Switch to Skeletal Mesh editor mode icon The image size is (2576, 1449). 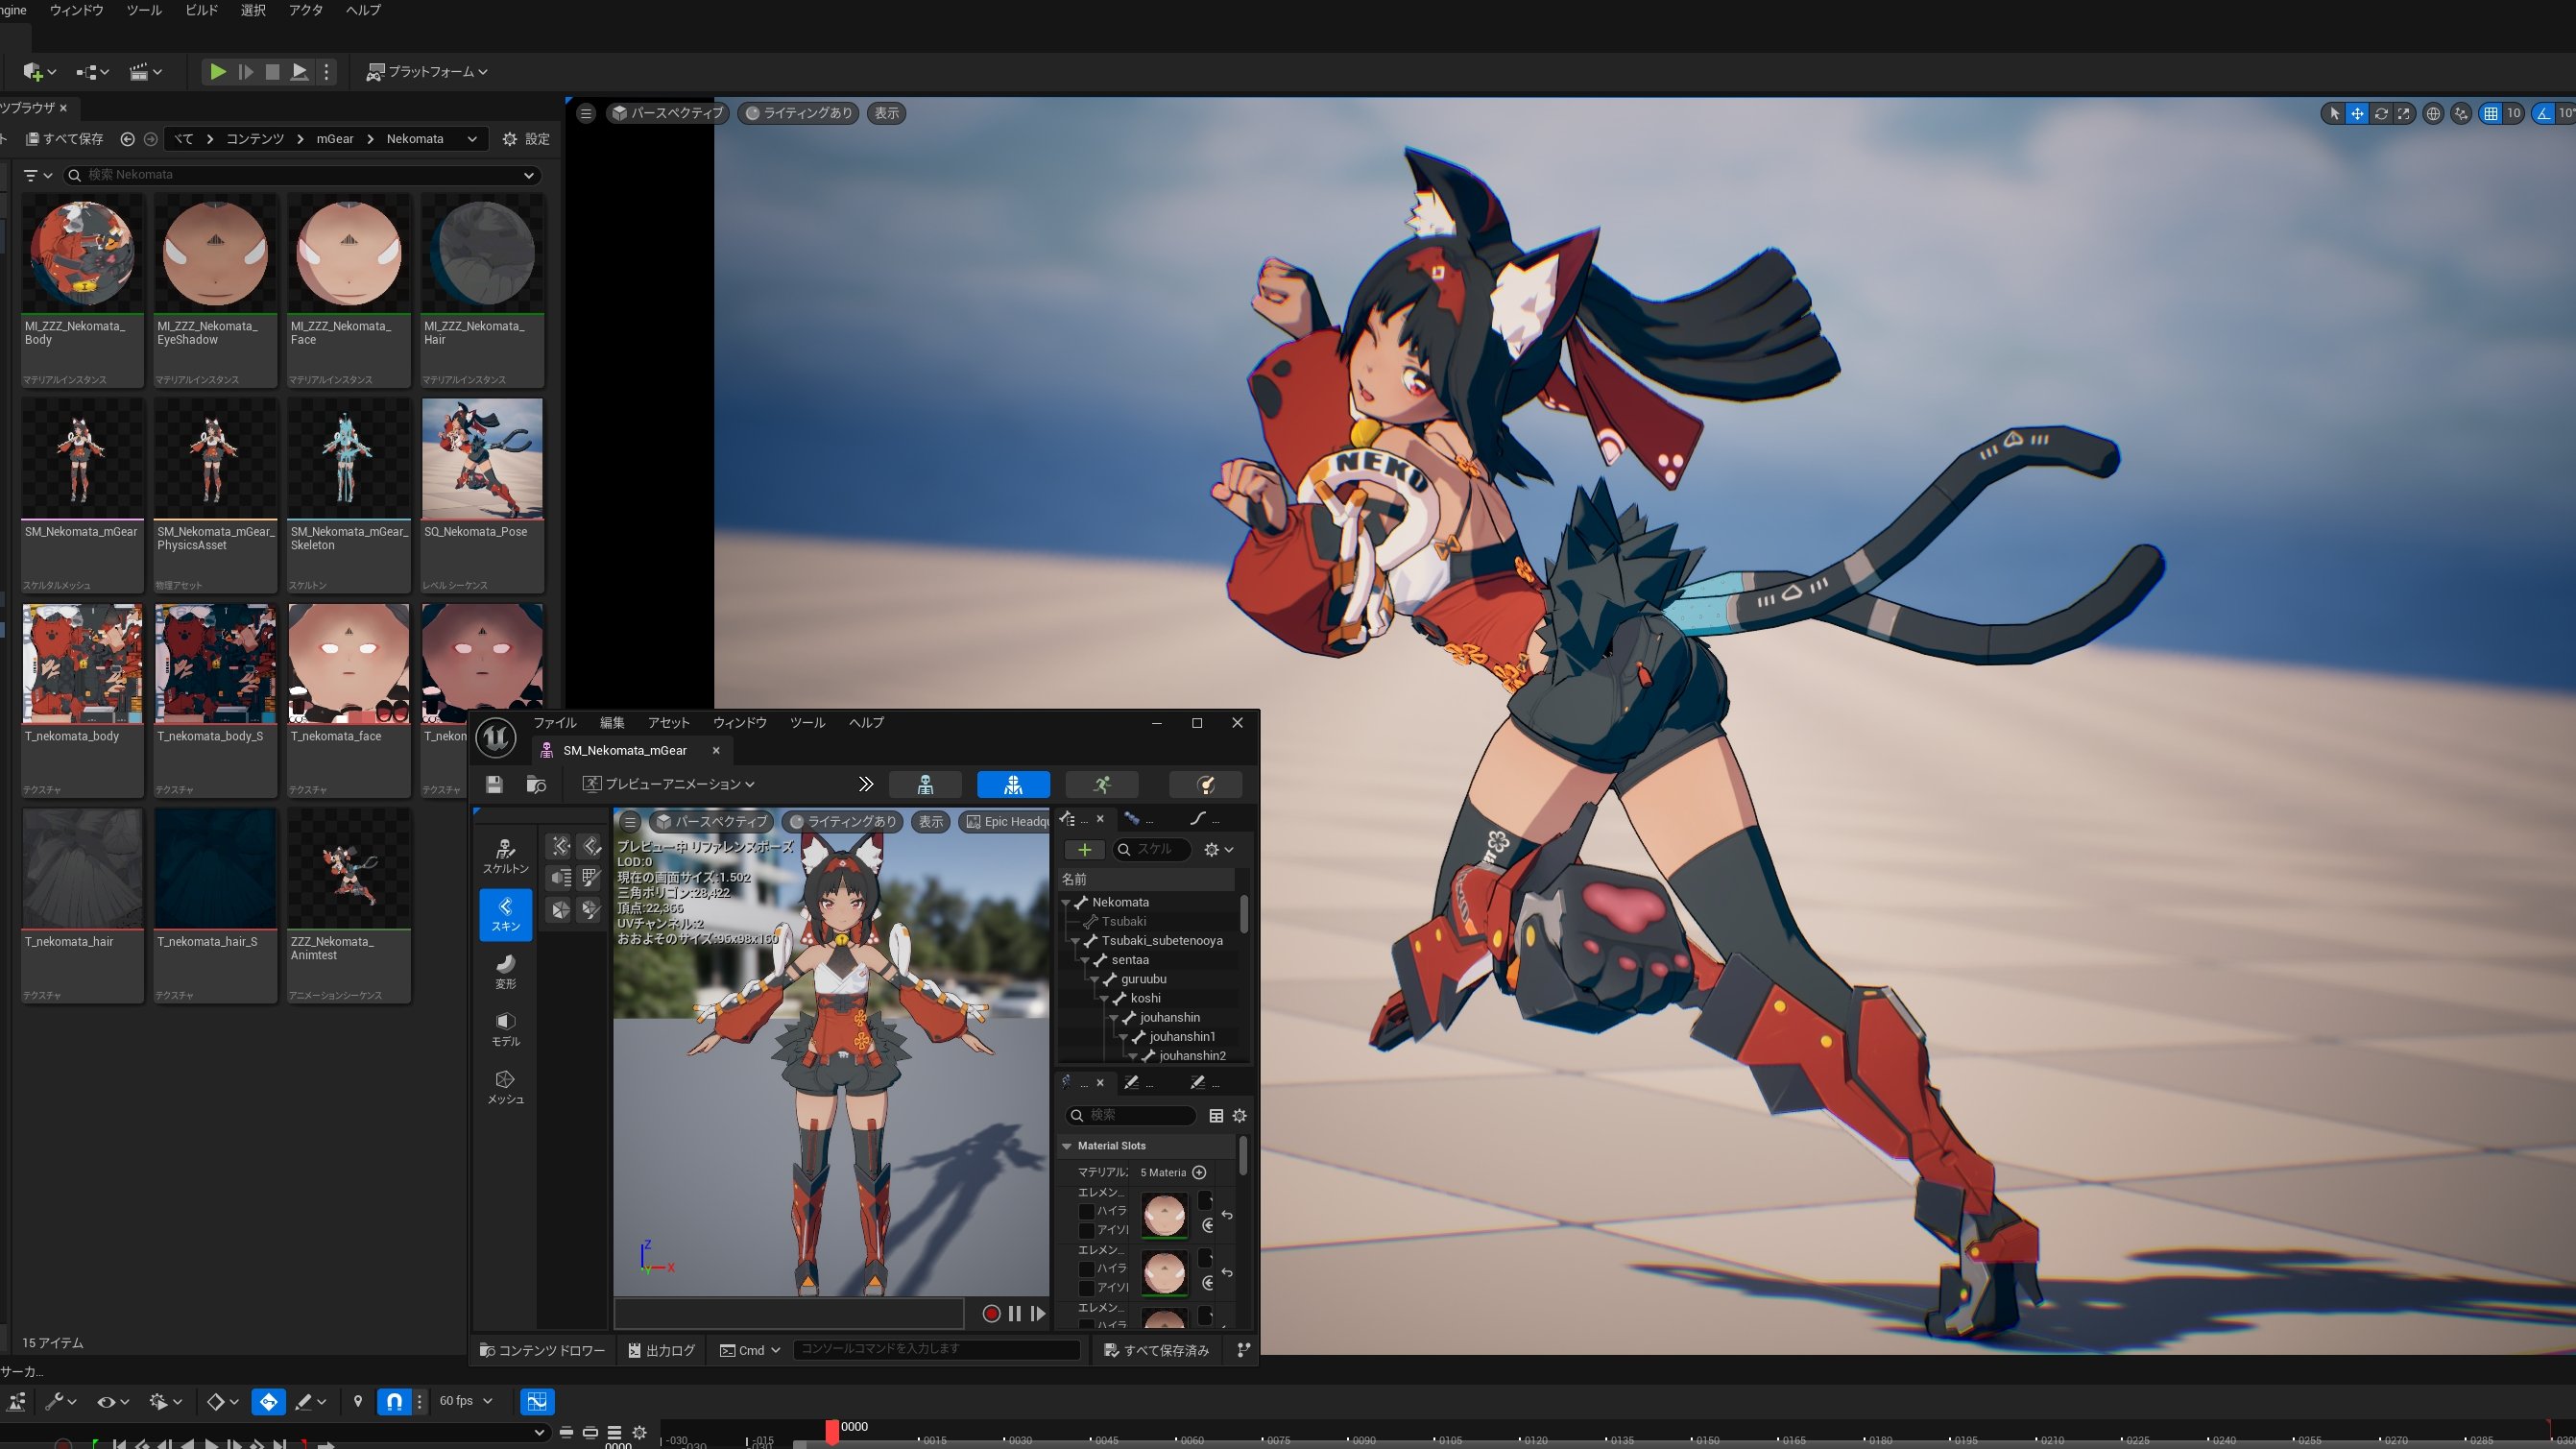click(1013, 785)
